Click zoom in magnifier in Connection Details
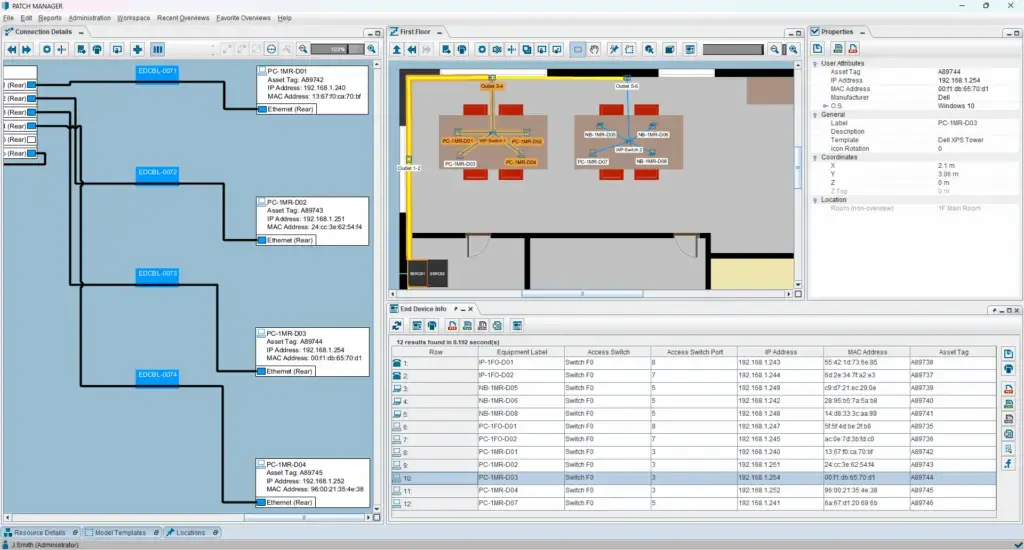The width and height of the screenshot is (1024, 550). point(372,48)
